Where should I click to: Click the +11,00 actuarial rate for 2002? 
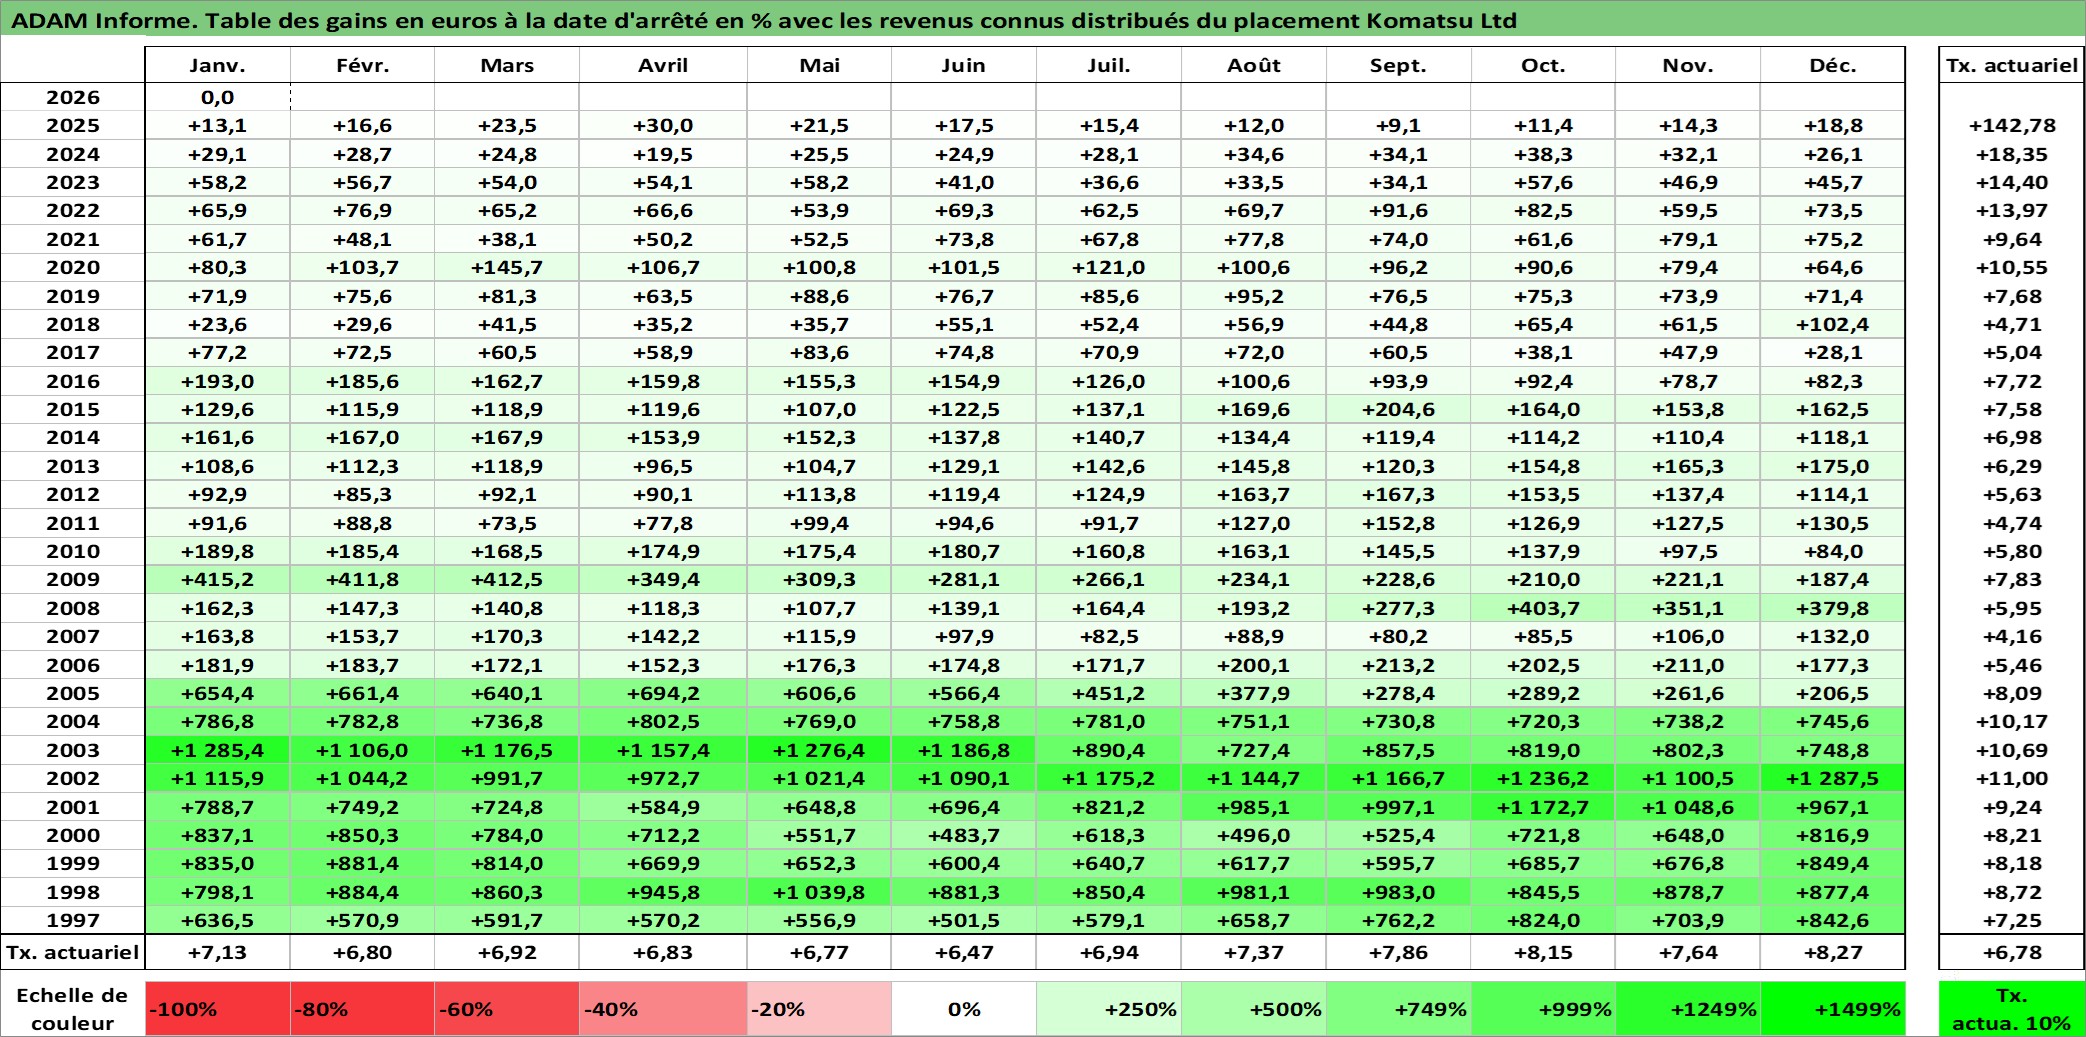tap(2012, 778)
